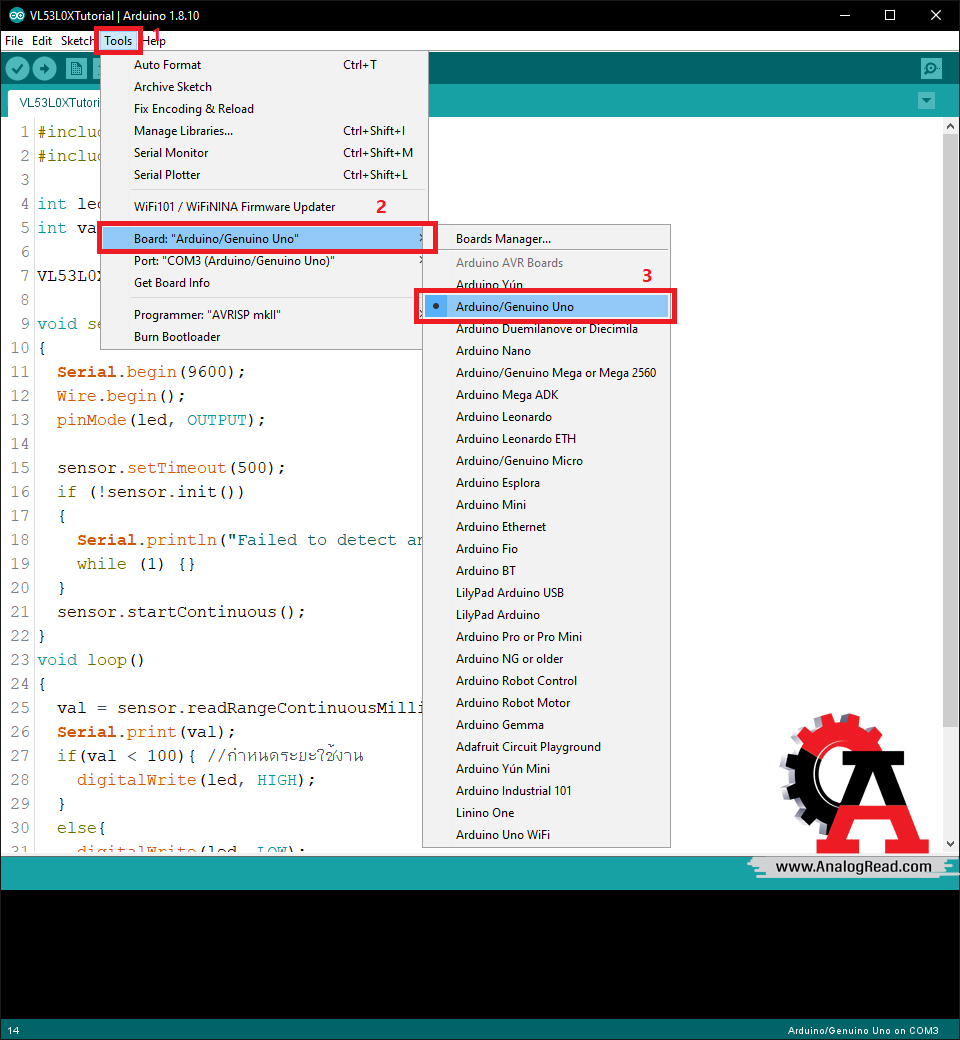Select LilyPad Arduino board

546,614
